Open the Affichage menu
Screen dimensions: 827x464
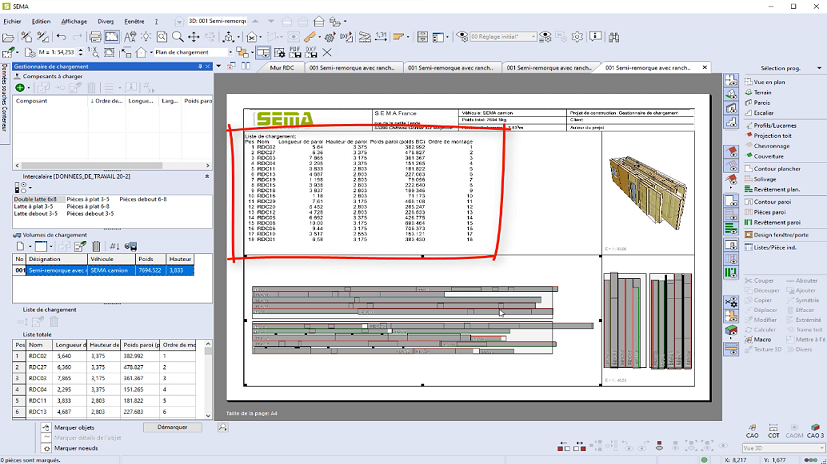pyautogui.click(x=73, y=20)
